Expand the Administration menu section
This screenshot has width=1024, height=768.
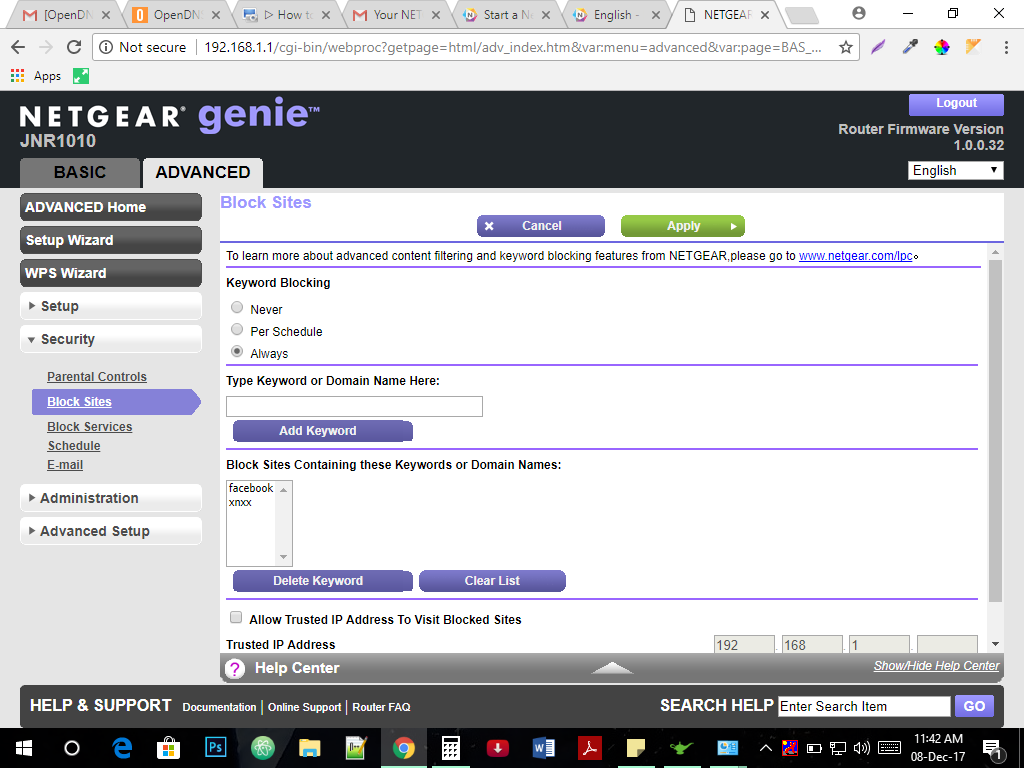coord(111,498)
